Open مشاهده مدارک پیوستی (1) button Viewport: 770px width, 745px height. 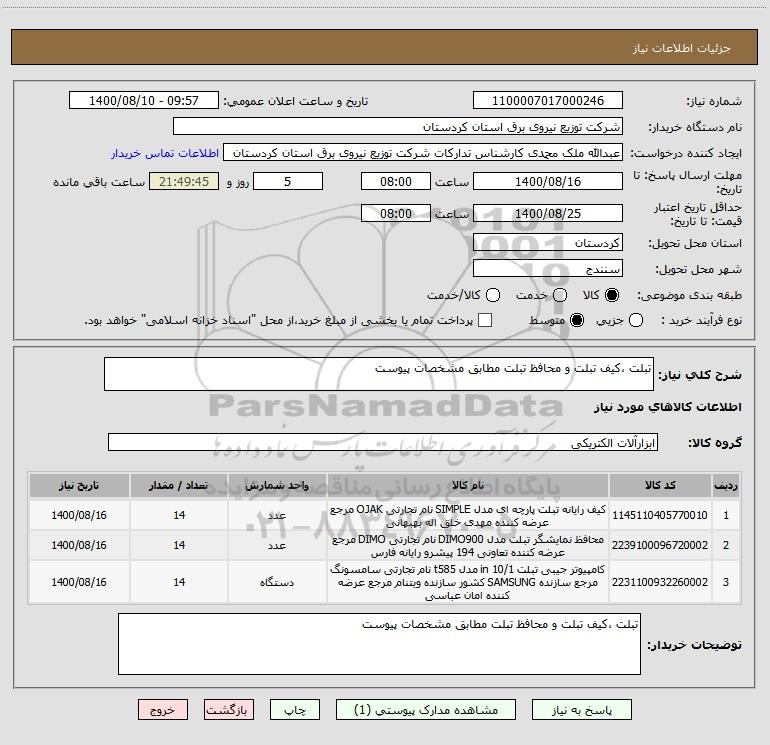point(426,710)
